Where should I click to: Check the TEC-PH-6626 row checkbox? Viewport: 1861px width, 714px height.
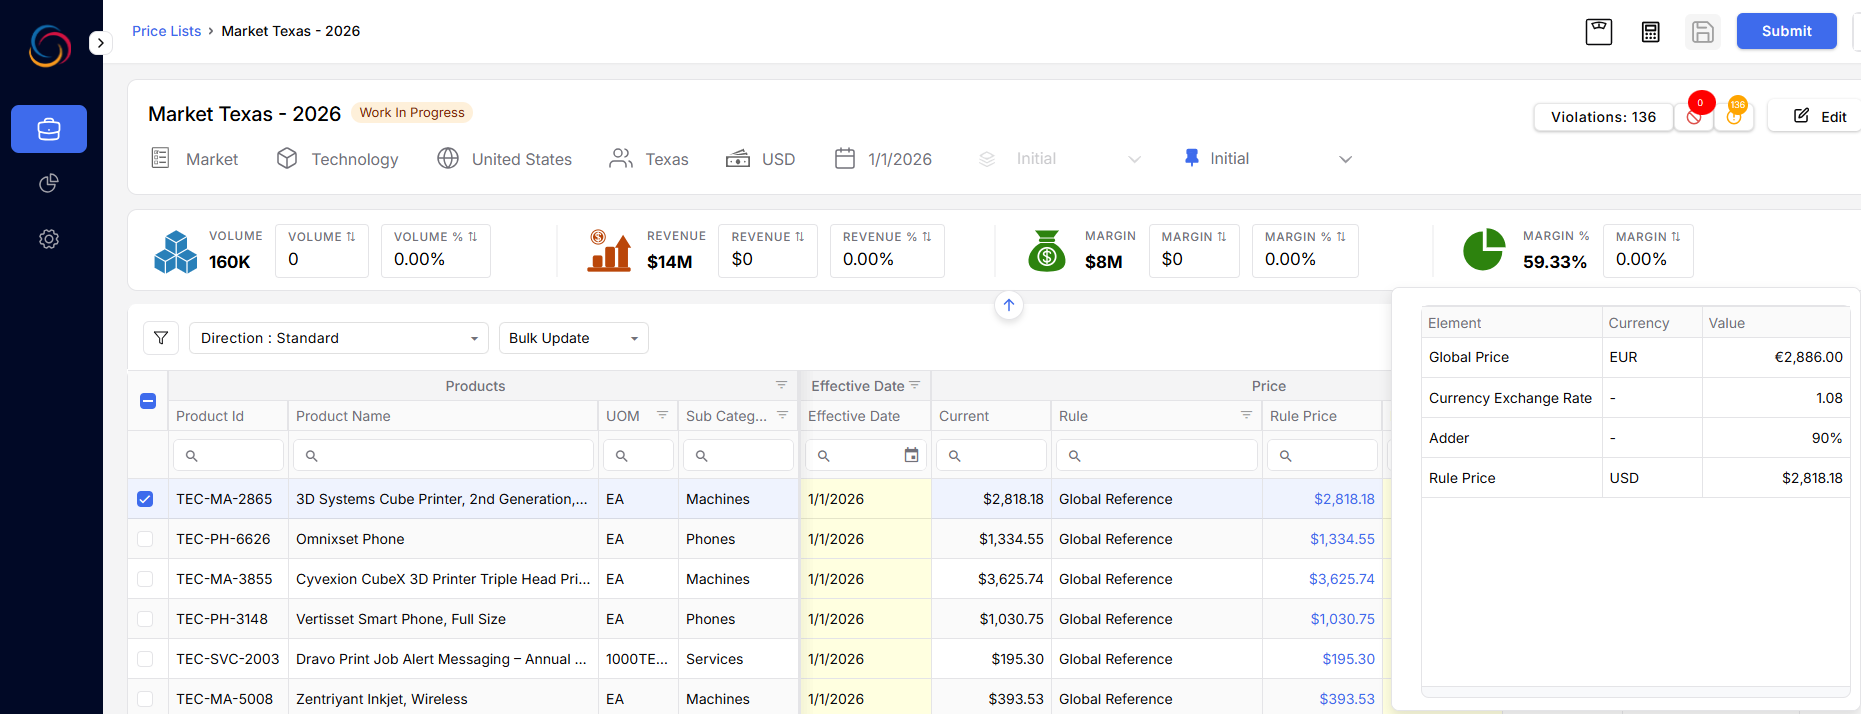145,539
